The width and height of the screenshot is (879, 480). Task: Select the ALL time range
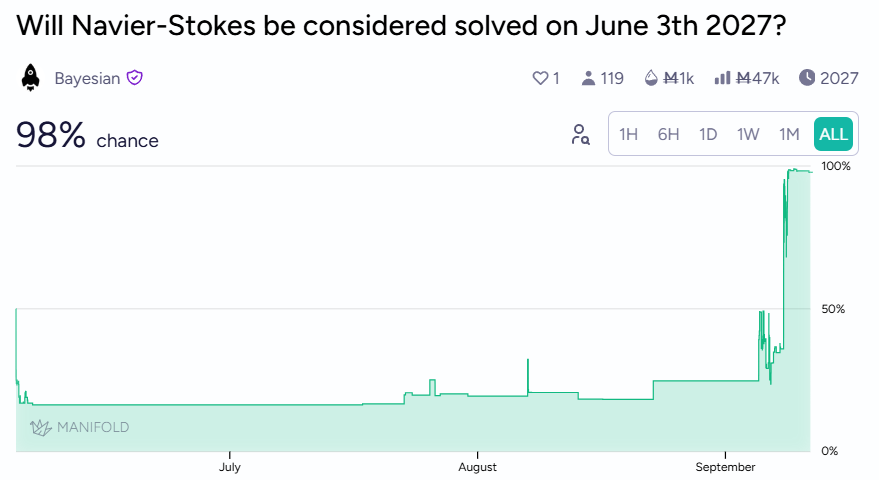pos(833,135)
